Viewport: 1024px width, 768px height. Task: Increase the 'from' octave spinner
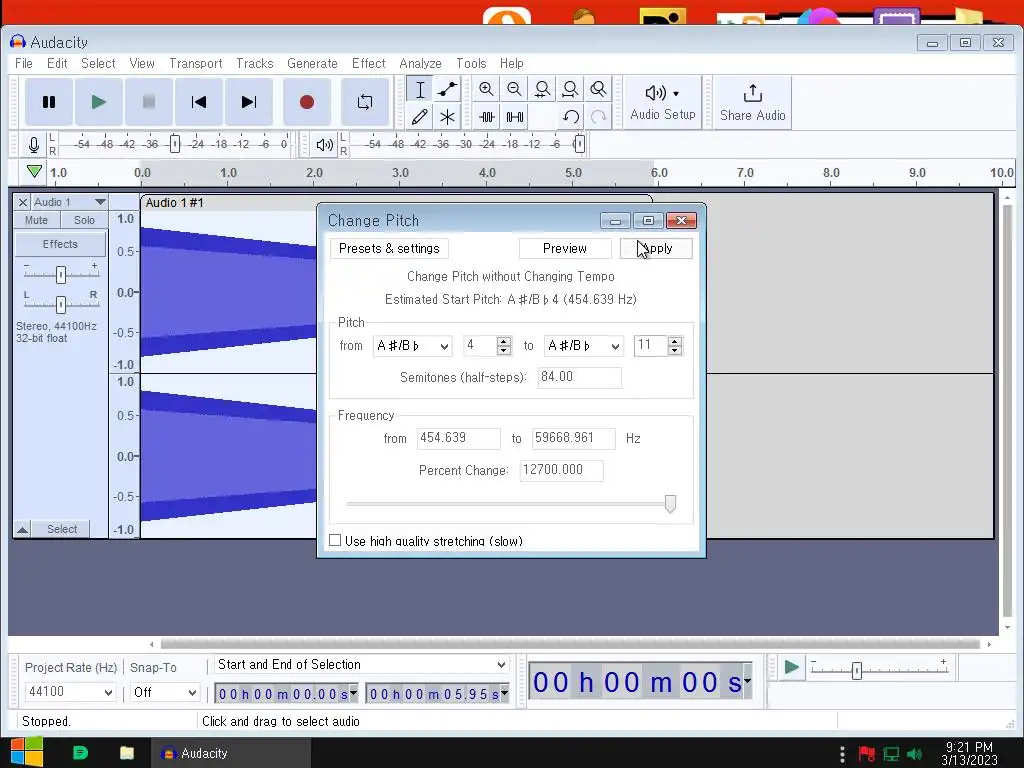pos(504,341)
